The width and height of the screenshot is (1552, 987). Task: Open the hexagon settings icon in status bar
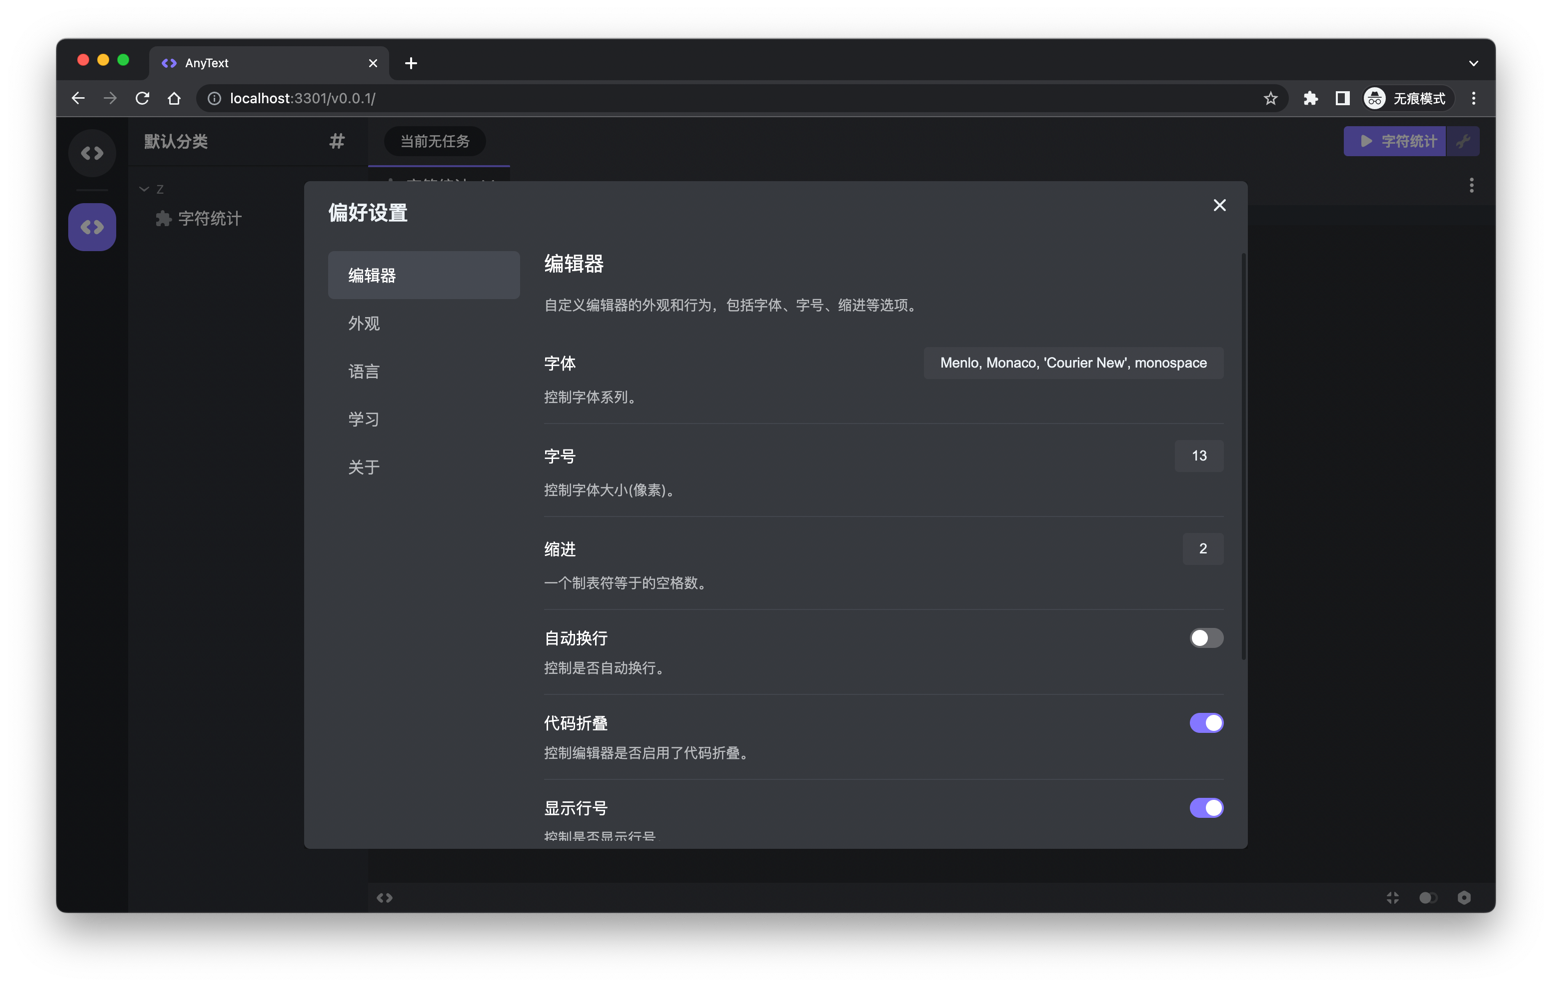[1464, 898]
